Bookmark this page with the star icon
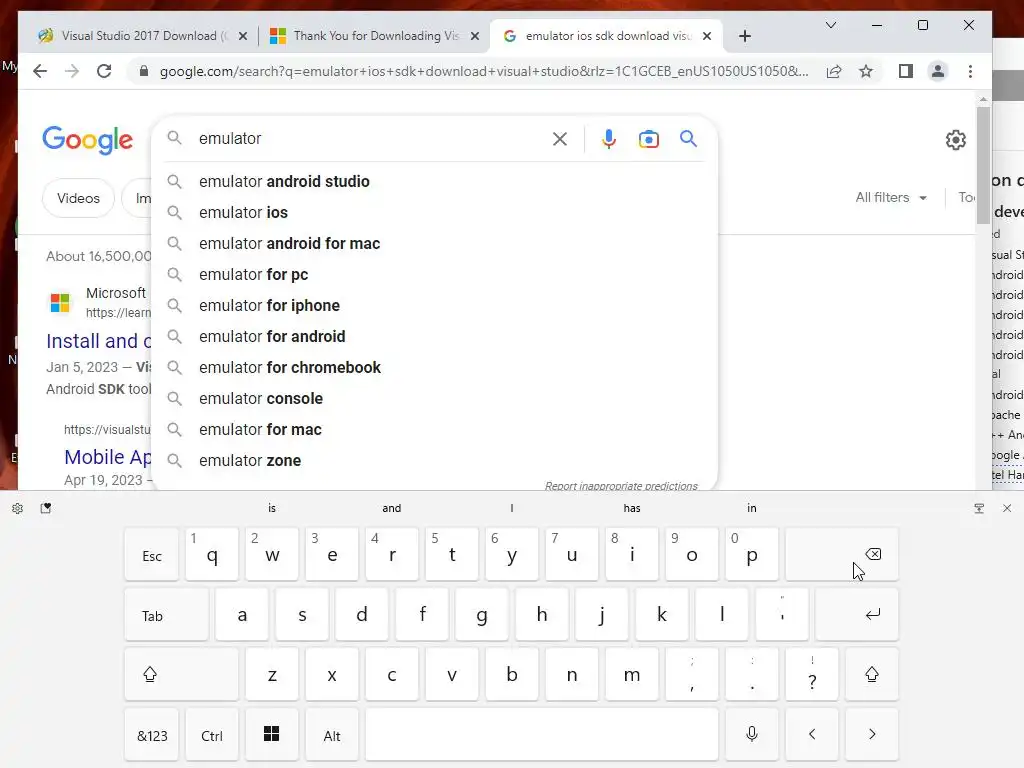 [x=866, y=71]
